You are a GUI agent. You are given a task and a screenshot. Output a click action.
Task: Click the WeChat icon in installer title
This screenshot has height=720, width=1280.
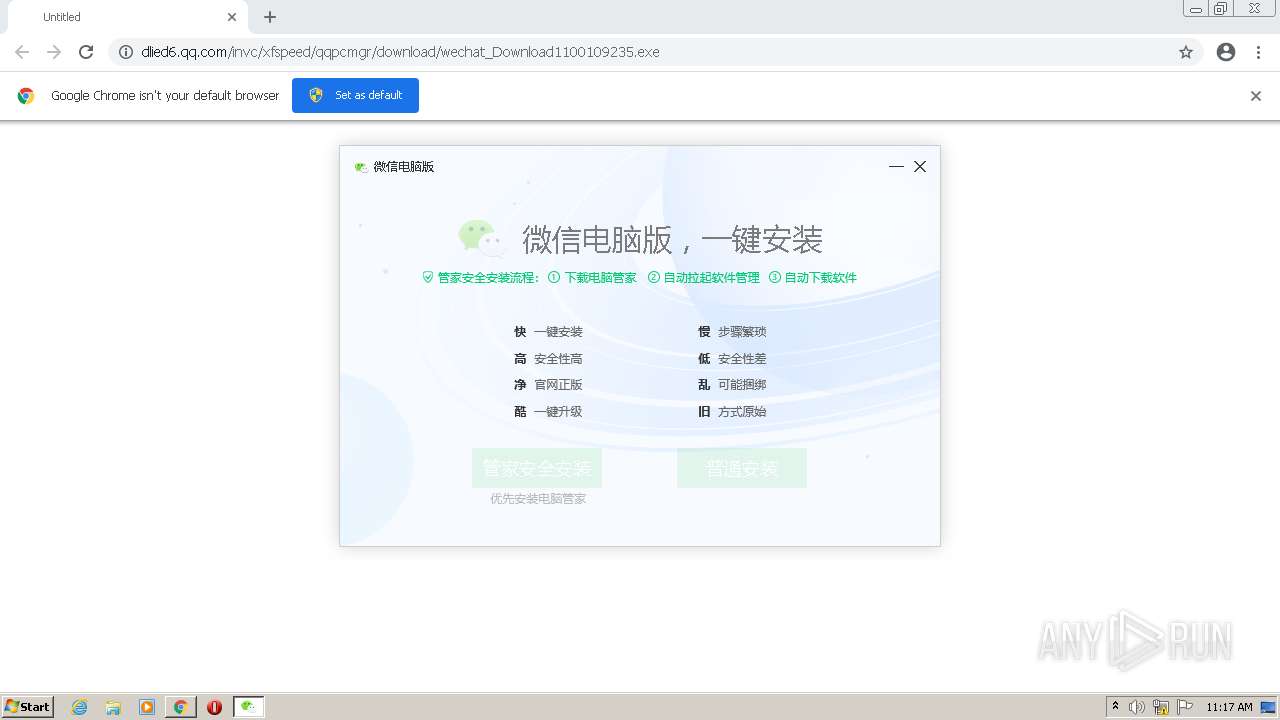[361, 167]
